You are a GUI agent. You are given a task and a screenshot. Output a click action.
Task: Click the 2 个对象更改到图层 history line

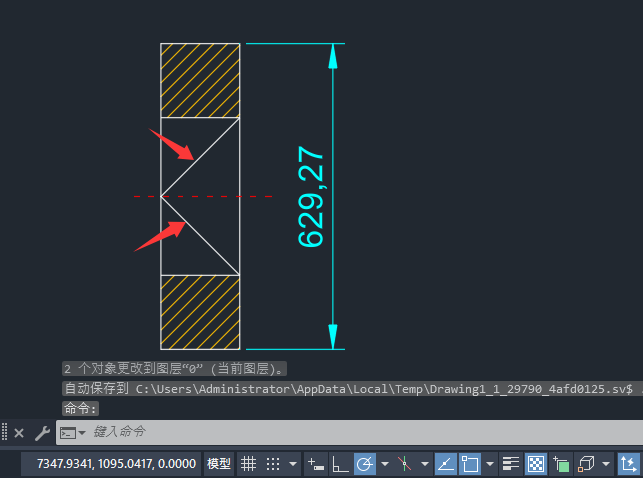coord(174,369)
